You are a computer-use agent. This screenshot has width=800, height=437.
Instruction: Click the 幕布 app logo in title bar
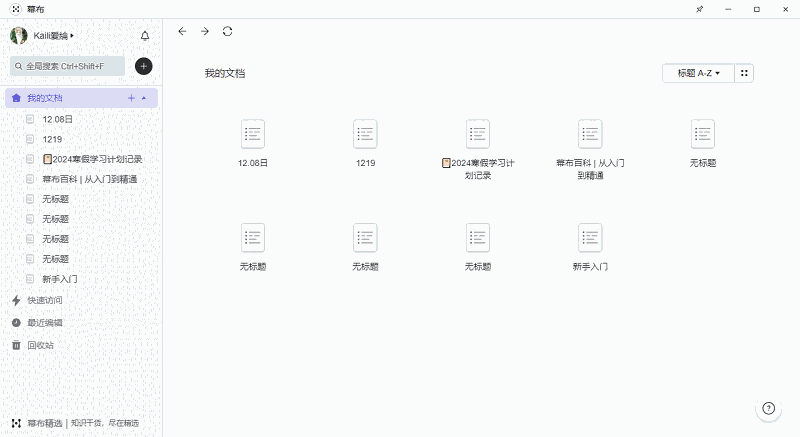click(16, 9)
